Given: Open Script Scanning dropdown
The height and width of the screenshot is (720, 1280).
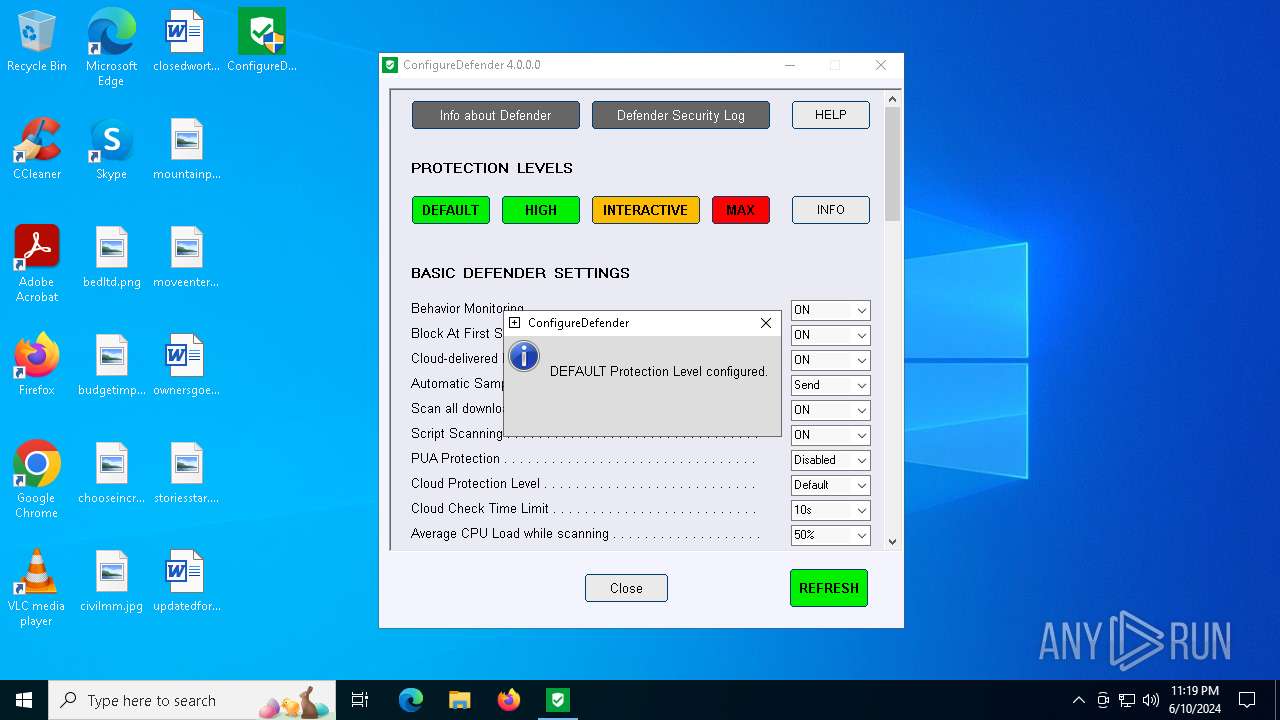Looking at the screenshot, I should (x=830, y=435).
